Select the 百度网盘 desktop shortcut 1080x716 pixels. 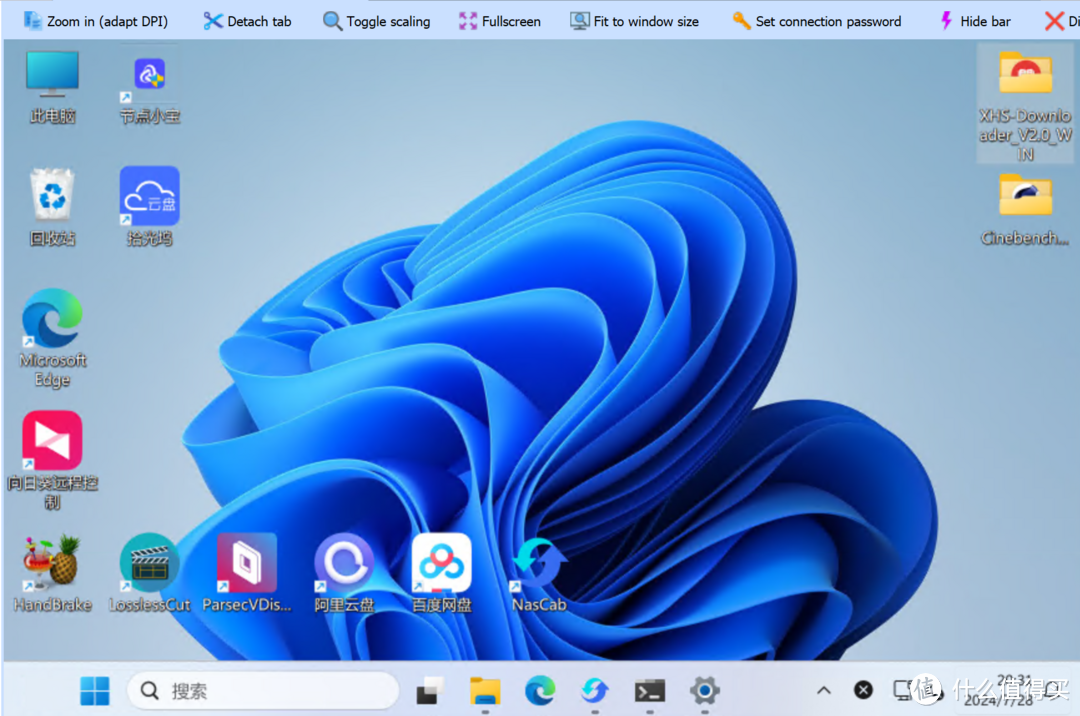tap(441, 572)
